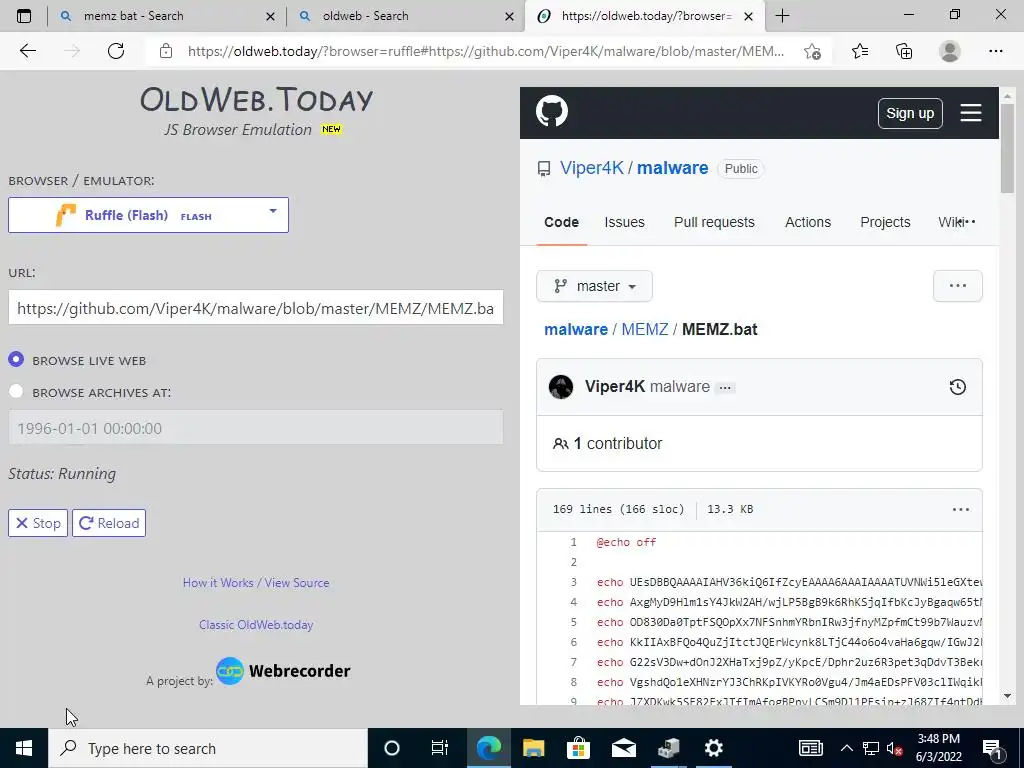Click the GitHub octocat logo
This screenshot has height=768, width=1024.
[552, 112]
